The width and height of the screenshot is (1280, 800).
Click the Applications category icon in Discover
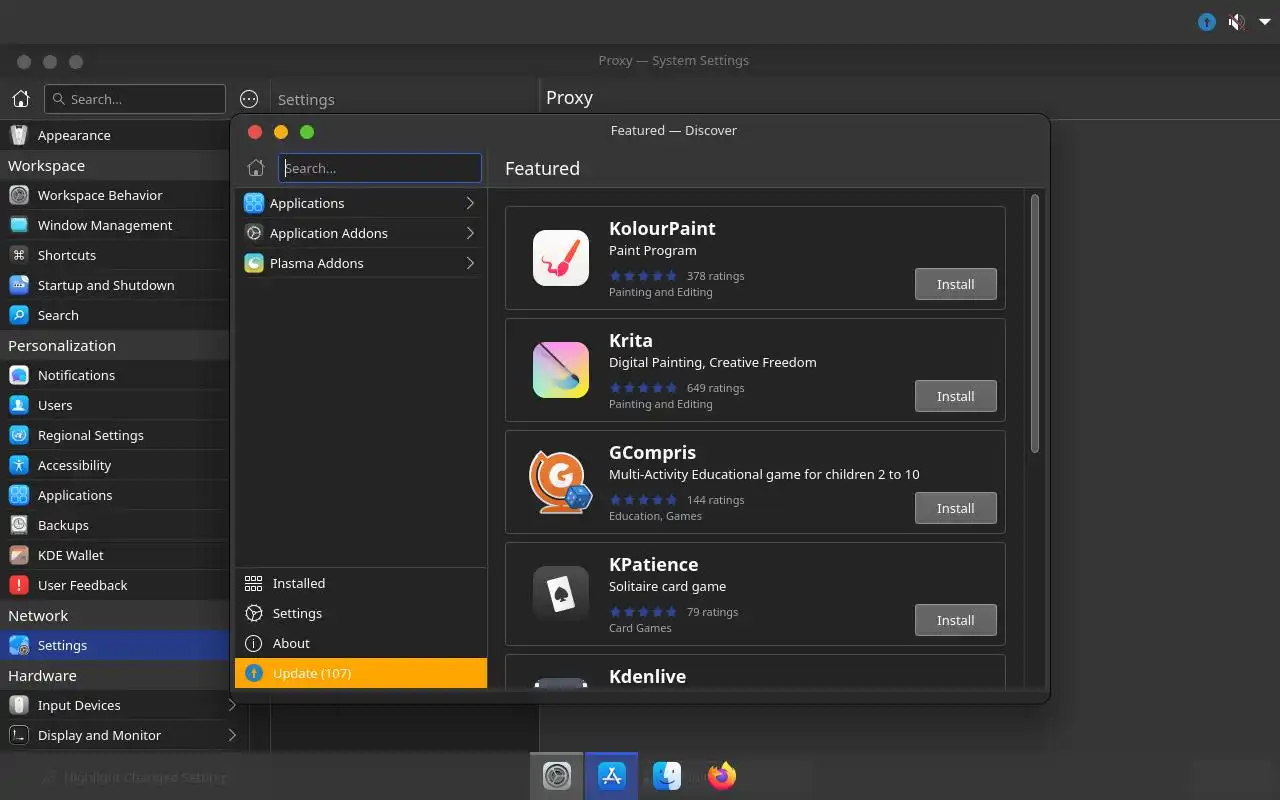pos(254,203)
